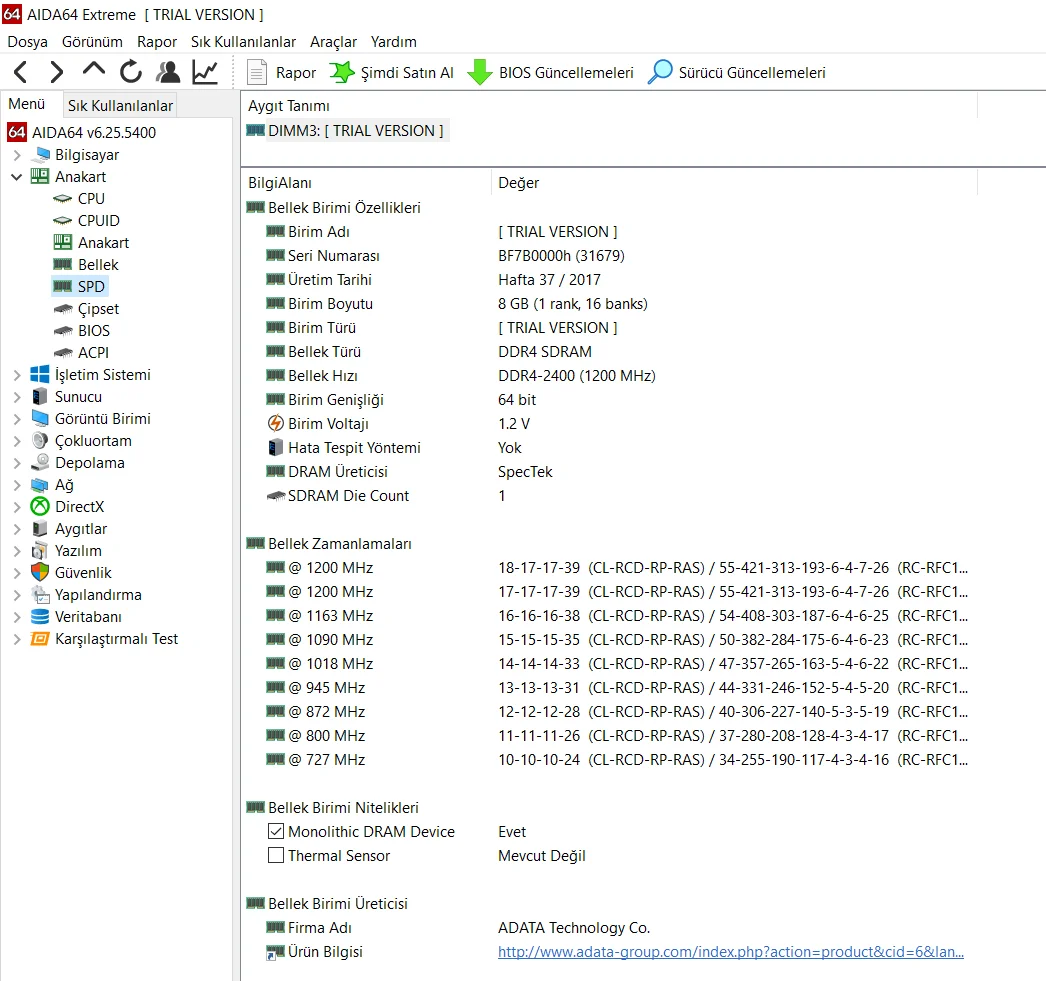Open the Dosya menu
The width and height of the screenshot is (1046, 981).
pos(27,42)
